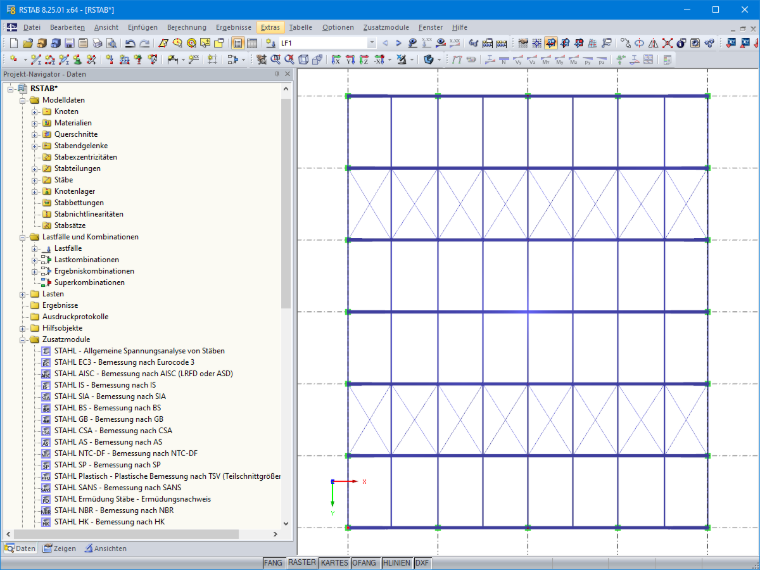Pin the Projekt-Navigator panel

pos(277,74)
